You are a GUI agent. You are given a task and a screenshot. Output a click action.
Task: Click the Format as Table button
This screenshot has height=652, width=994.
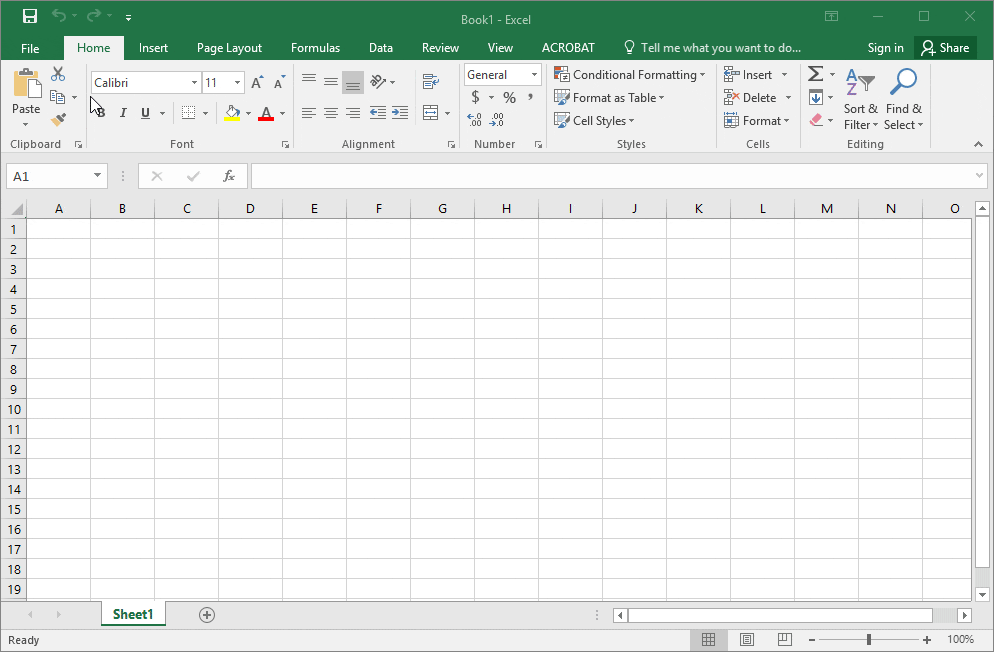pos(610,97)
